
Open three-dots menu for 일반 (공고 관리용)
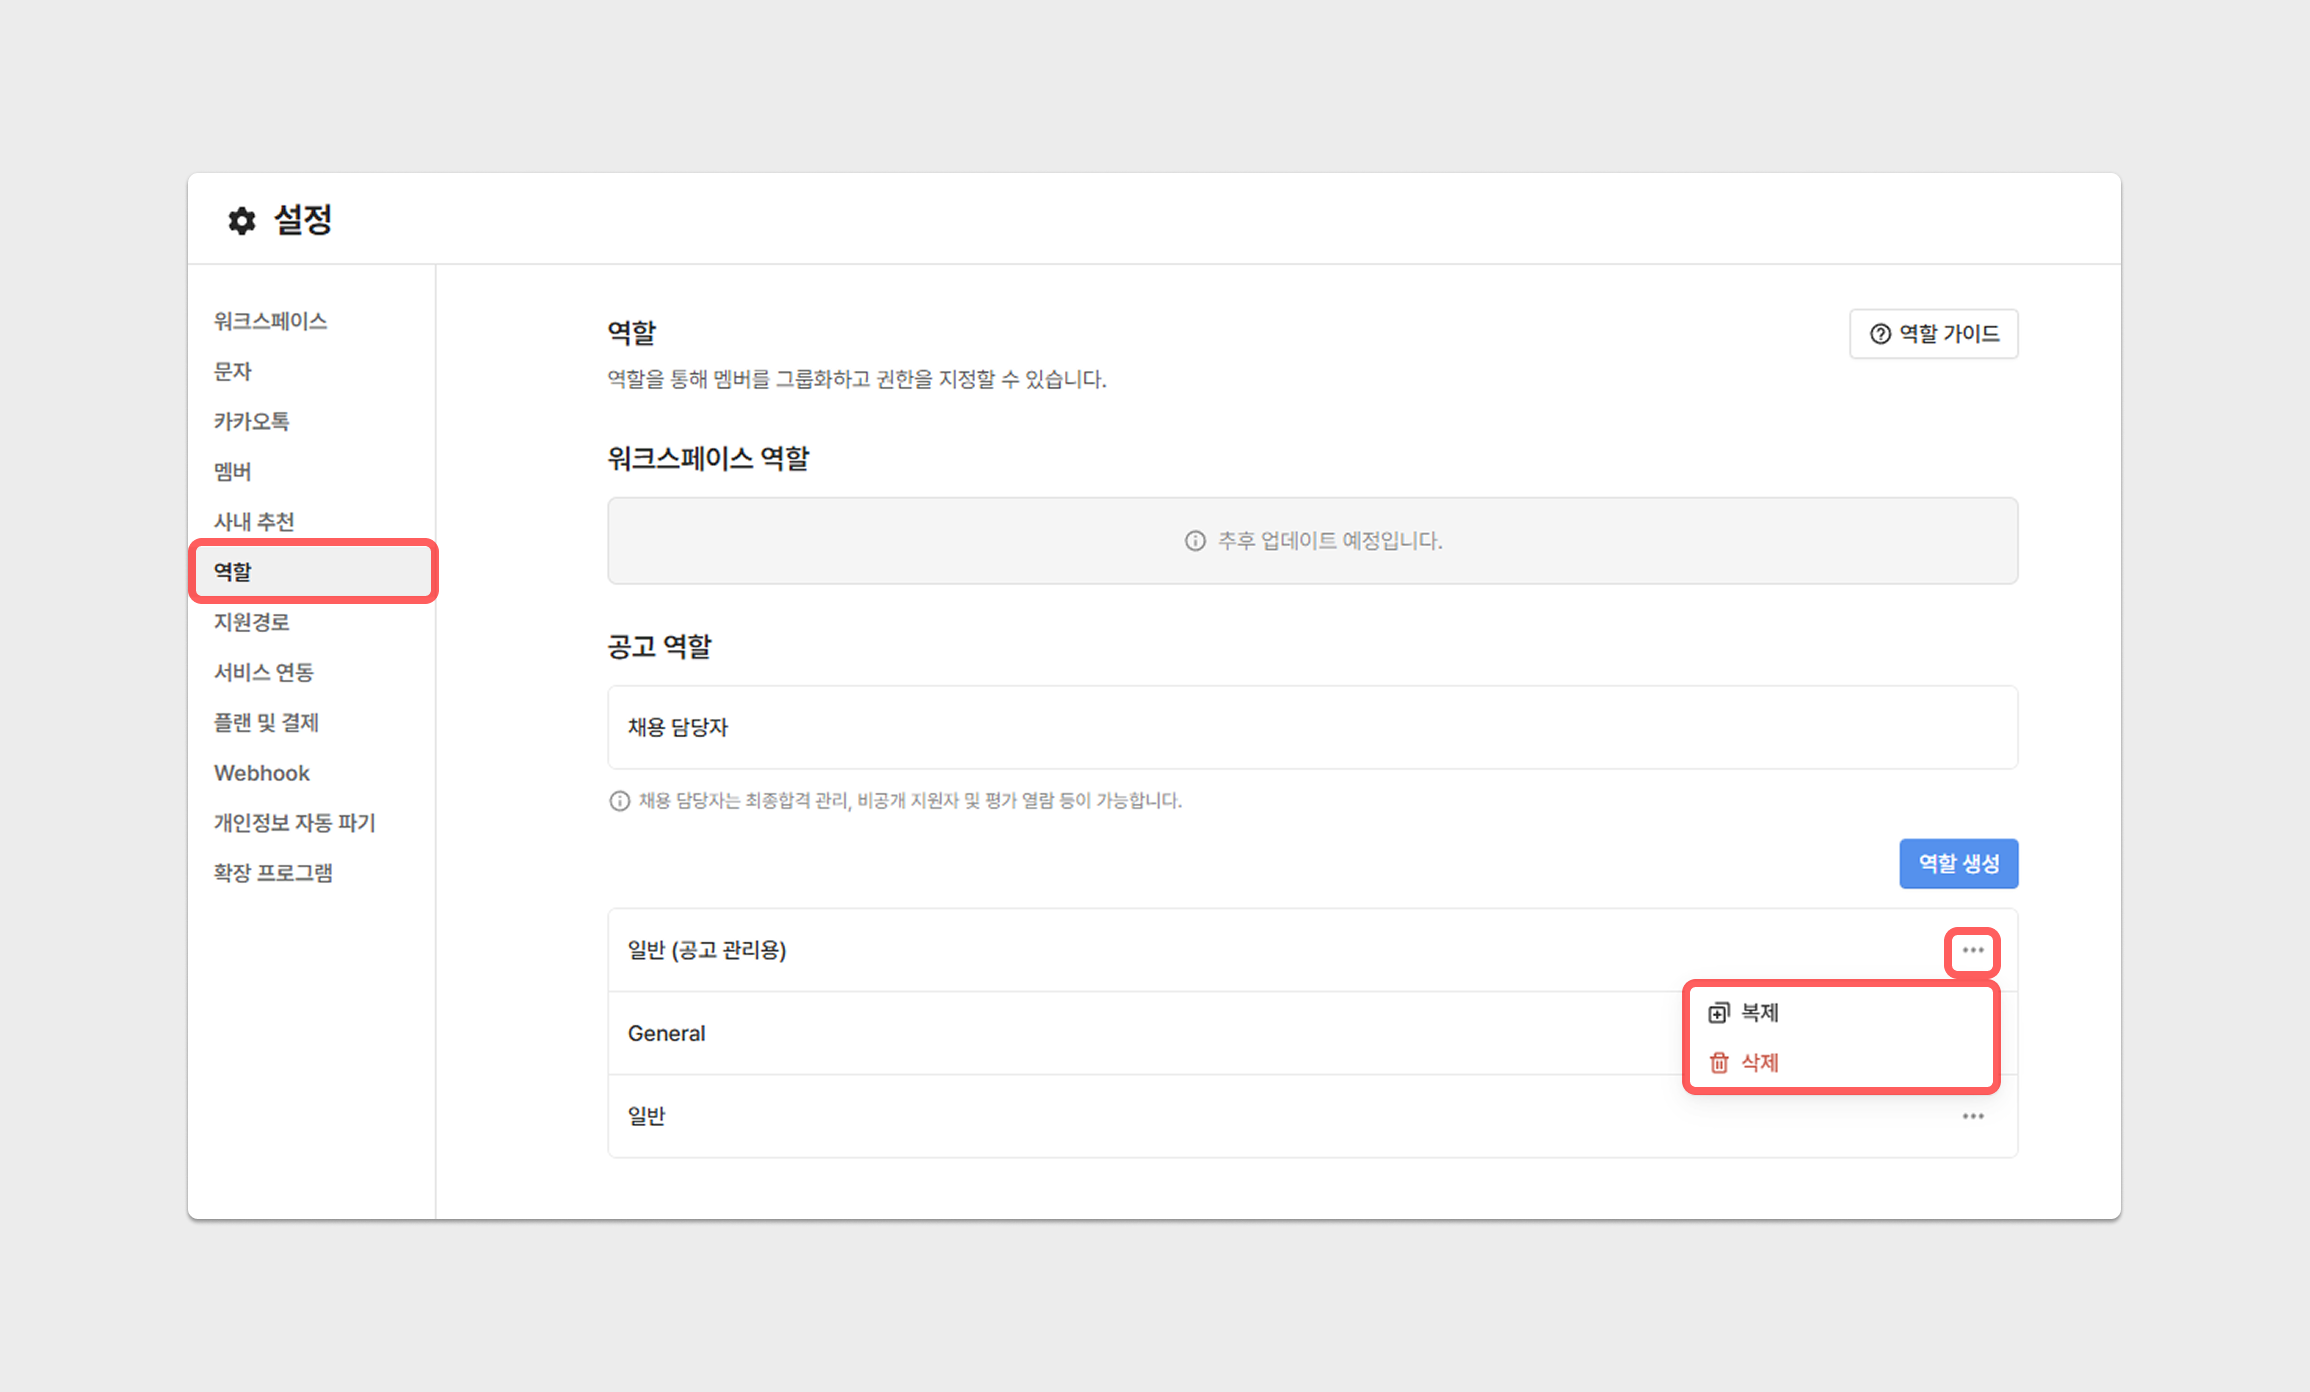click(x=1972, y=951)
